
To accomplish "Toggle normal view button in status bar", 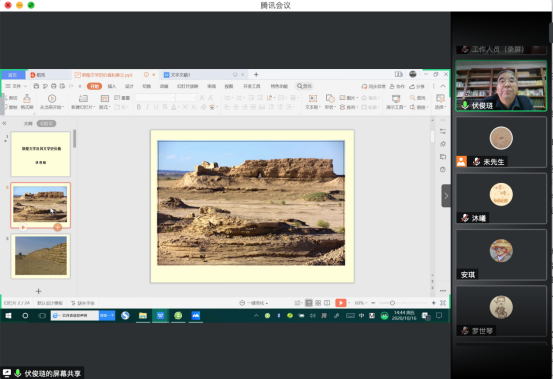I will pyautogui.click(x=309, y=303).
